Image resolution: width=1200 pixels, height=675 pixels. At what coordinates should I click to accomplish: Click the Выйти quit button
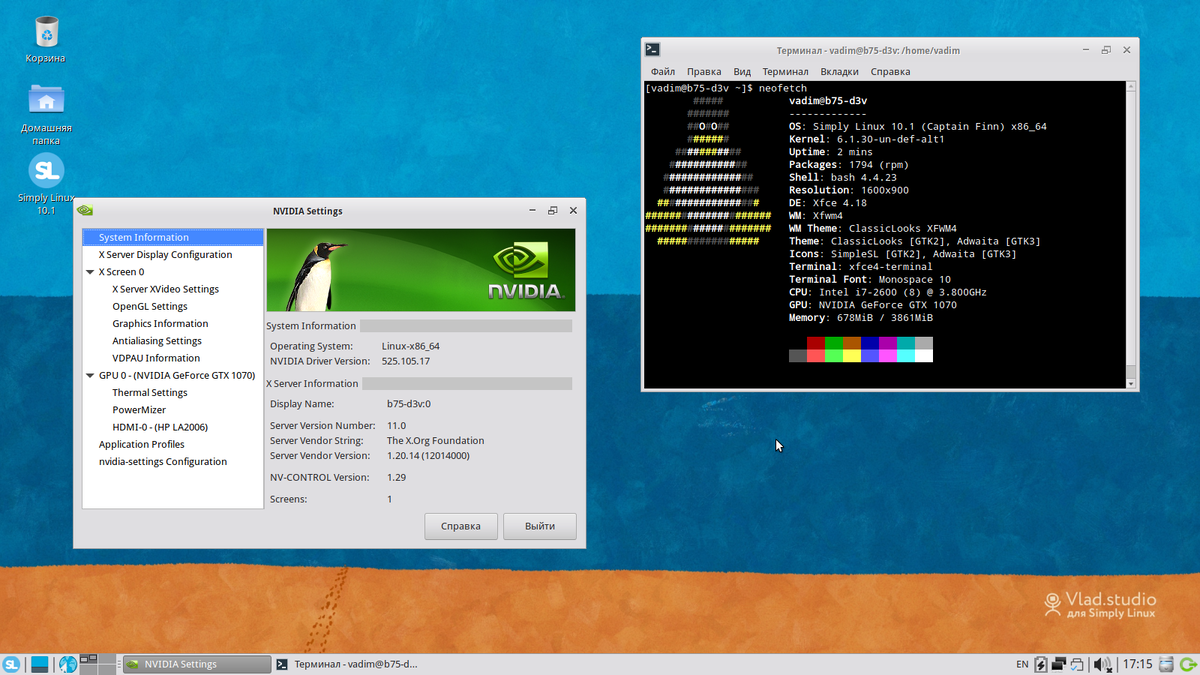click(x=540, y=526)
